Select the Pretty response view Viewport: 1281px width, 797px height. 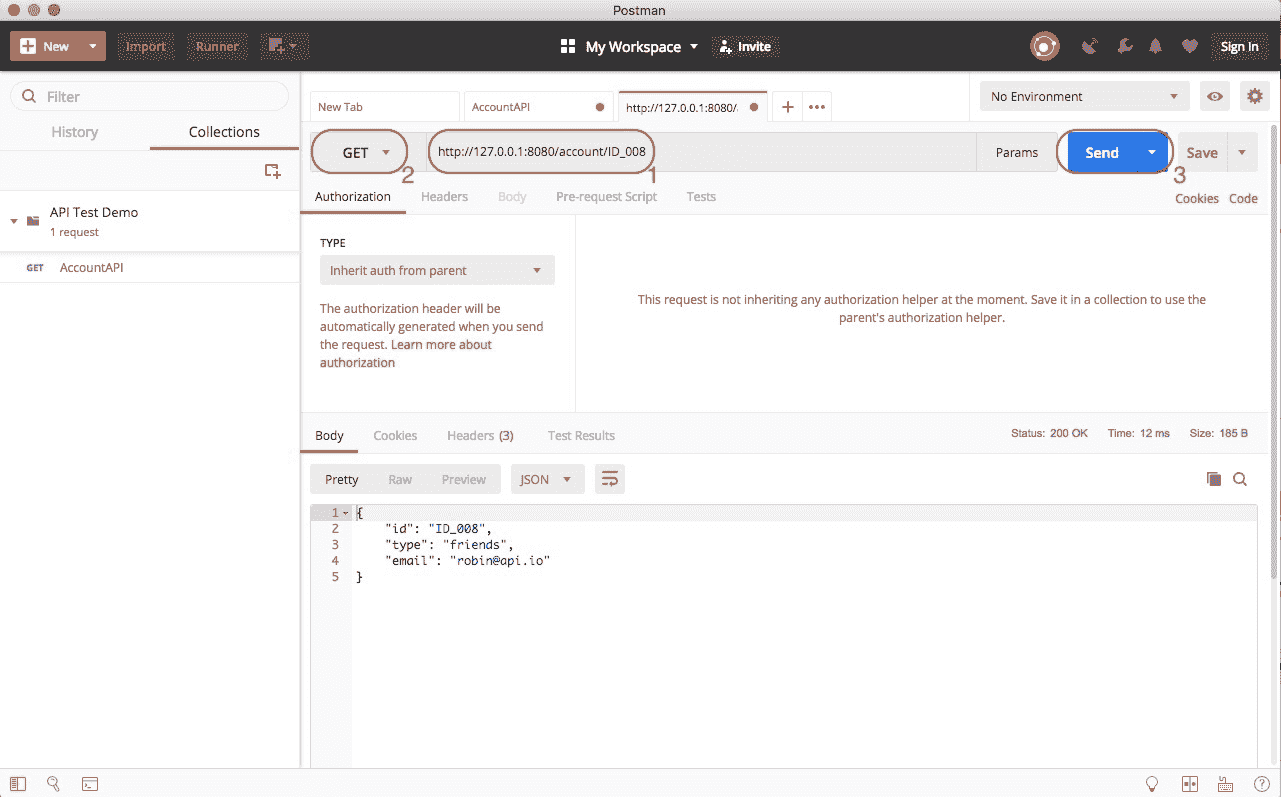click(x=342, y=479)
